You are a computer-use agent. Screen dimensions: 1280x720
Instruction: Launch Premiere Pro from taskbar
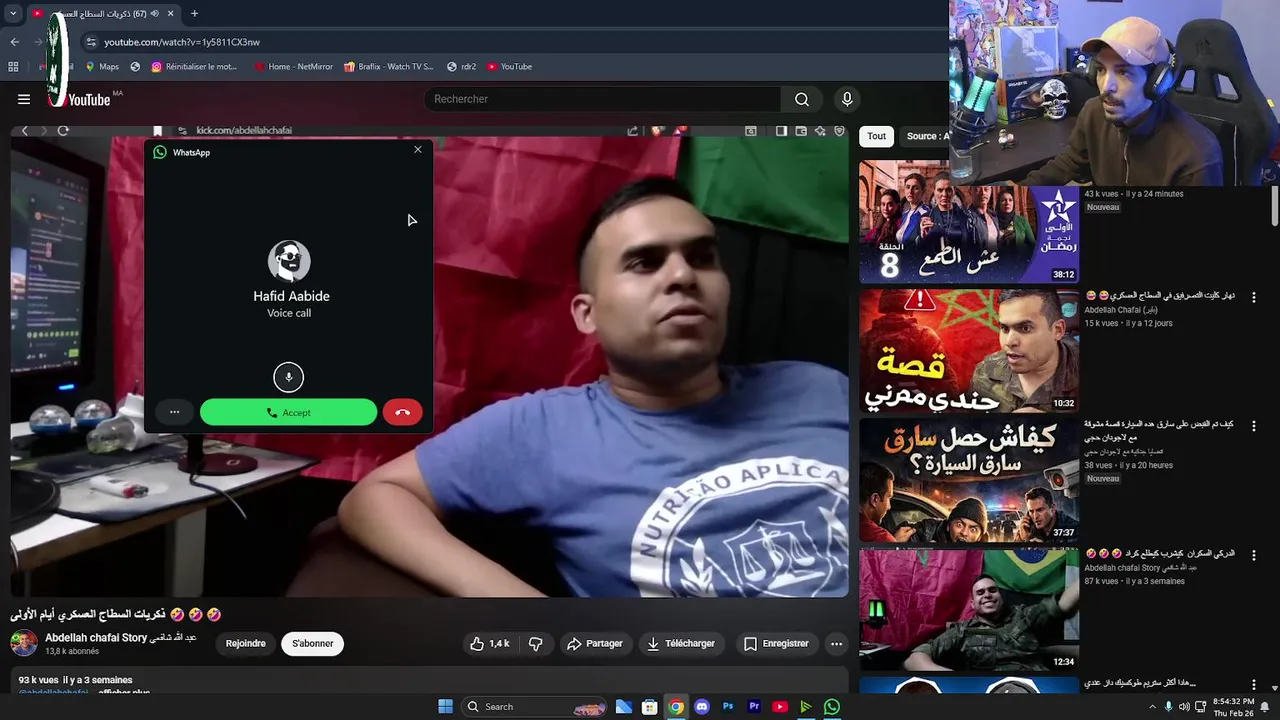[754, 707]
